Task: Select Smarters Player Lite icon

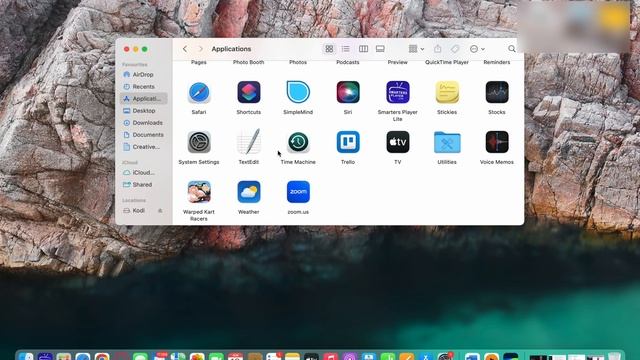Action: coord(398,92)
